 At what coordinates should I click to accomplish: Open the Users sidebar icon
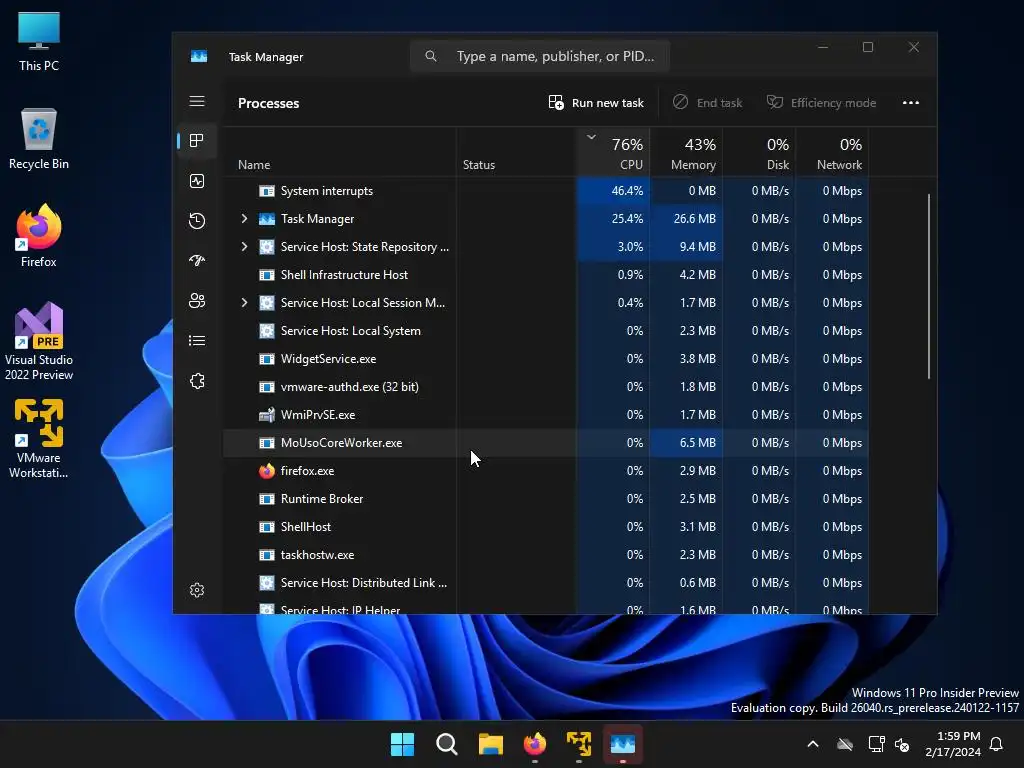click(x=197, y=300)
